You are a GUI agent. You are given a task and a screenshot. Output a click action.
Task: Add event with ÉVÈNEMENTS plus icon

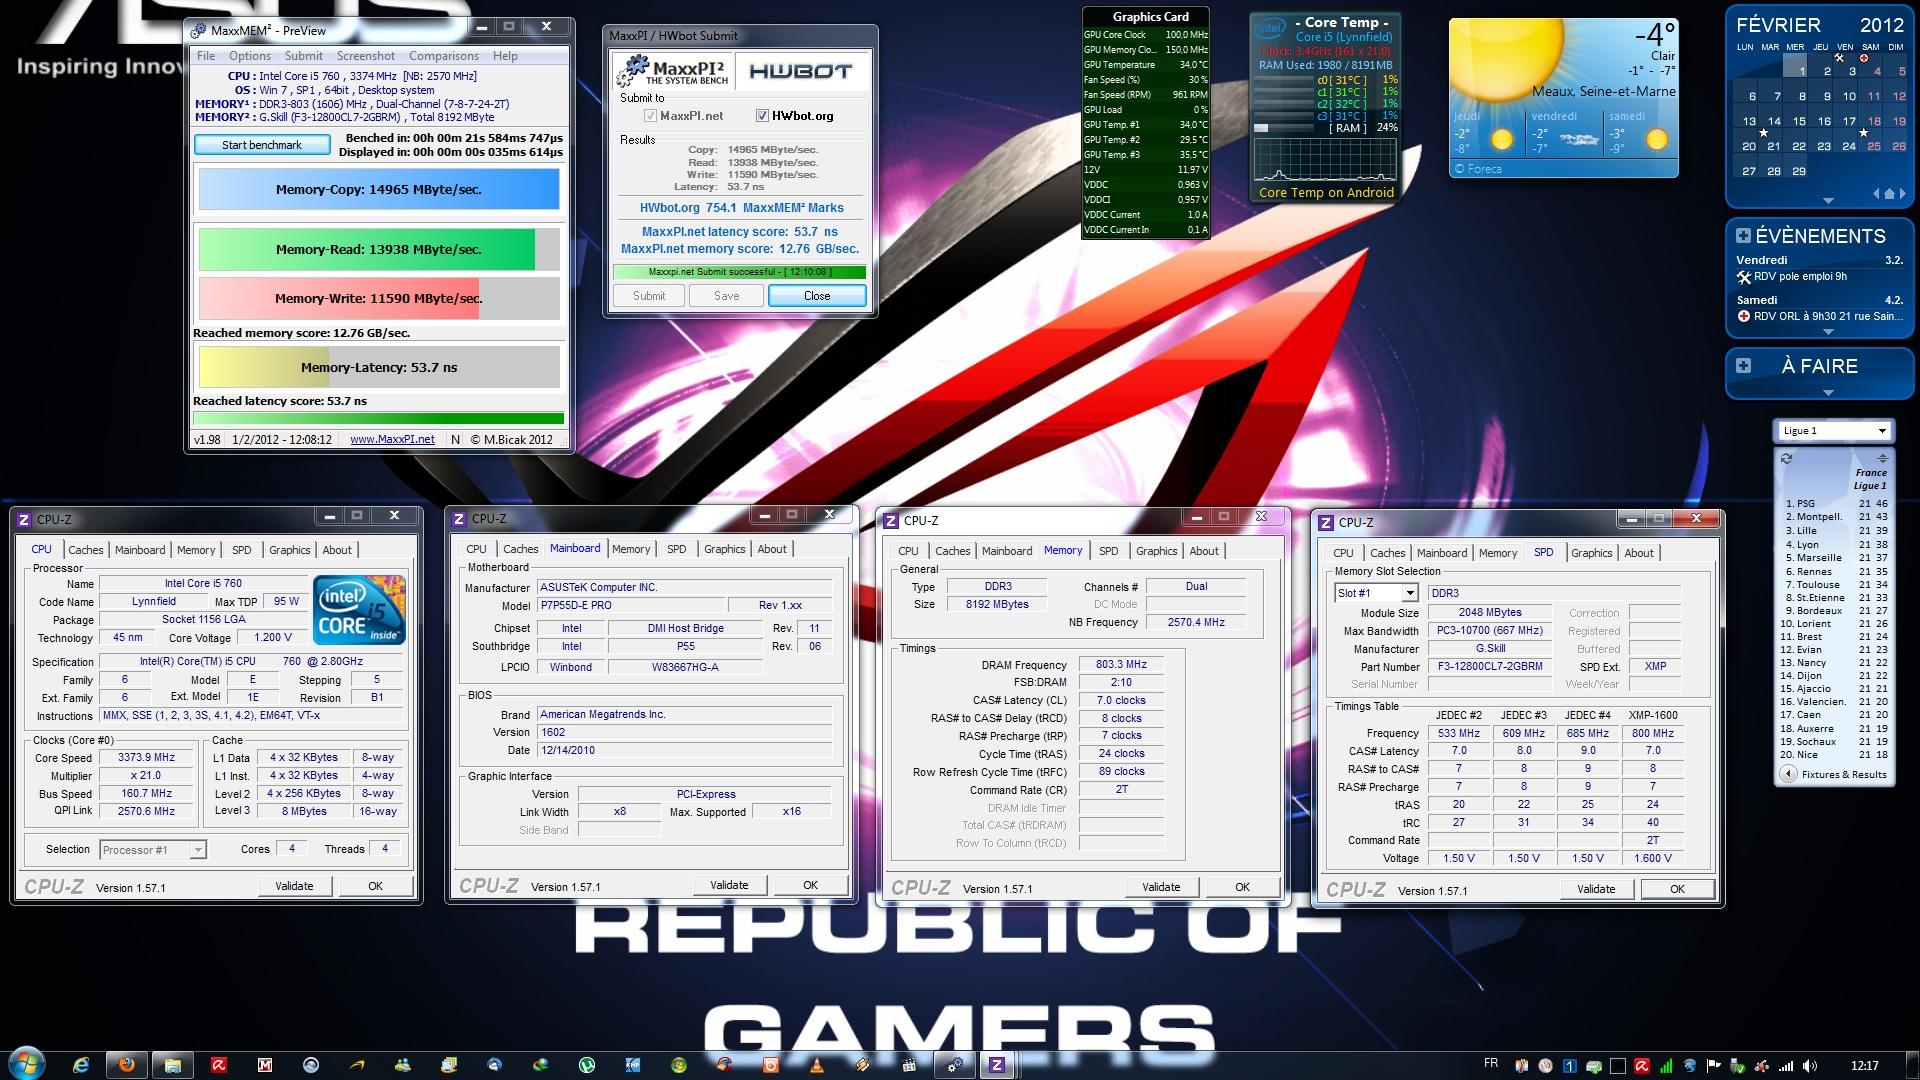(1743, 236)
